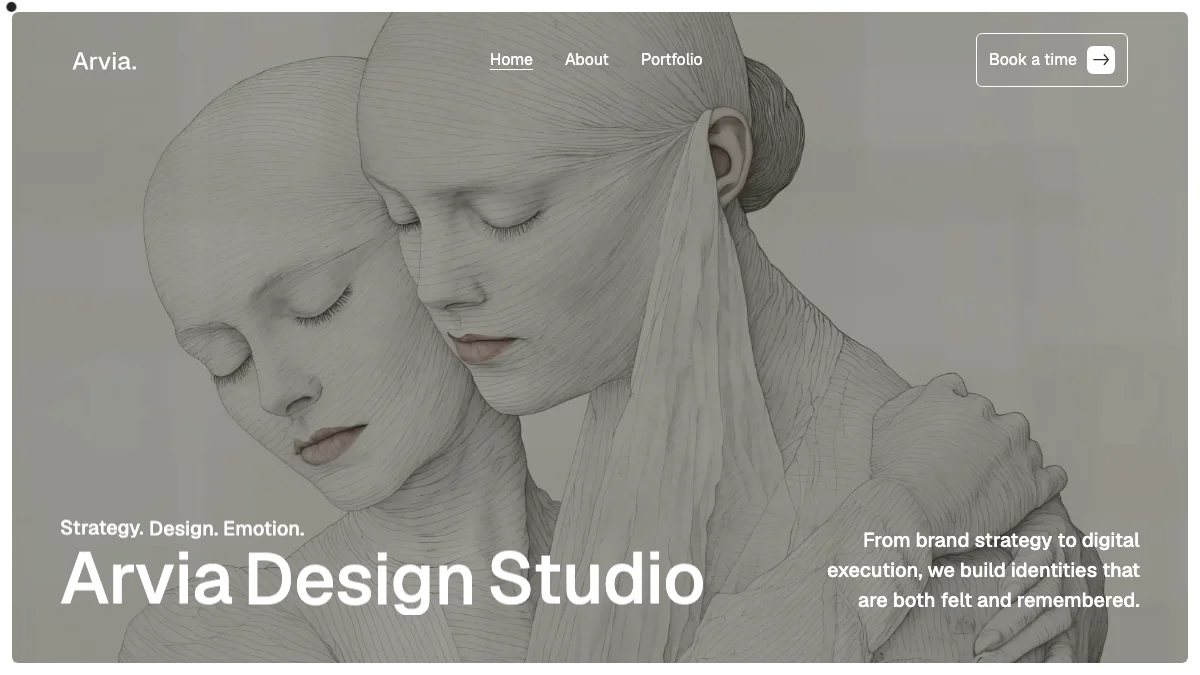Click the Arvia Design Studio headline

[382, 580]
